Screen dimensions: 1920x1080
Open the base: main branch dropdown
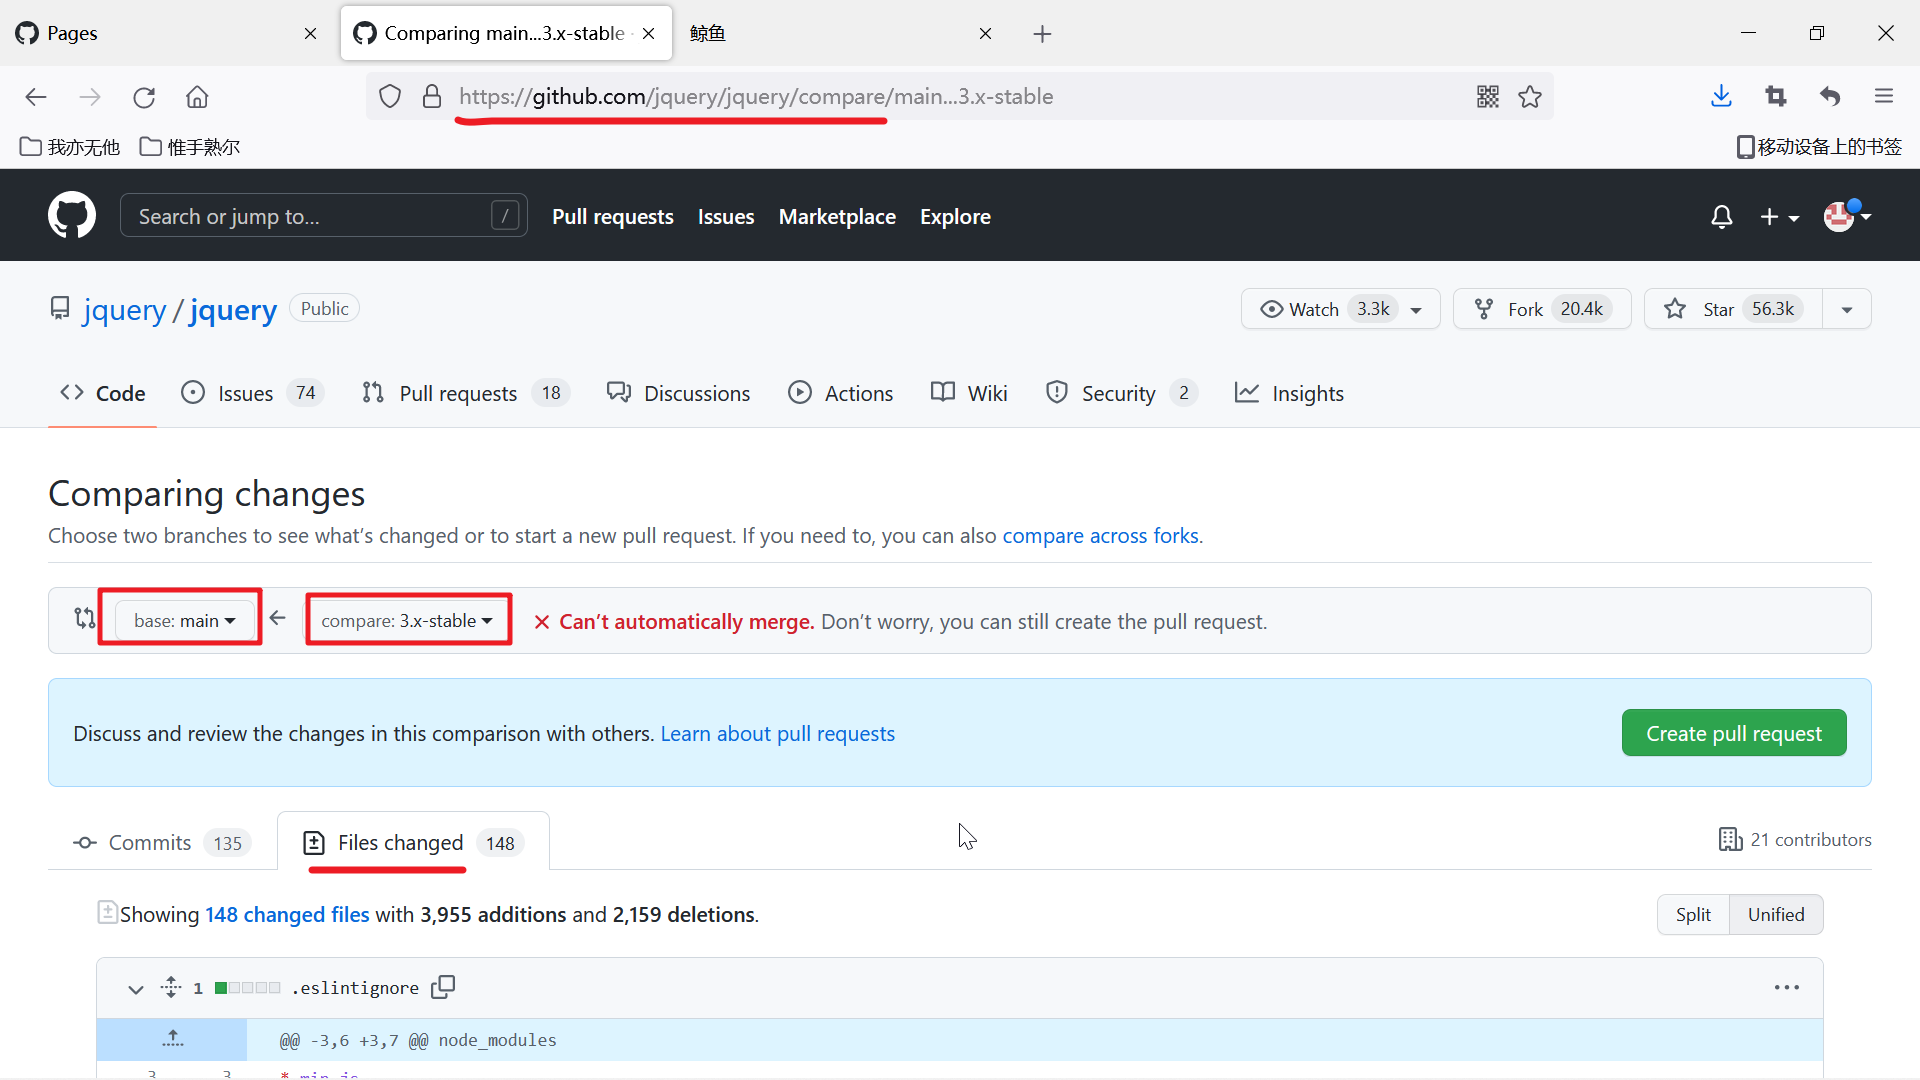[x=184, y=621]
